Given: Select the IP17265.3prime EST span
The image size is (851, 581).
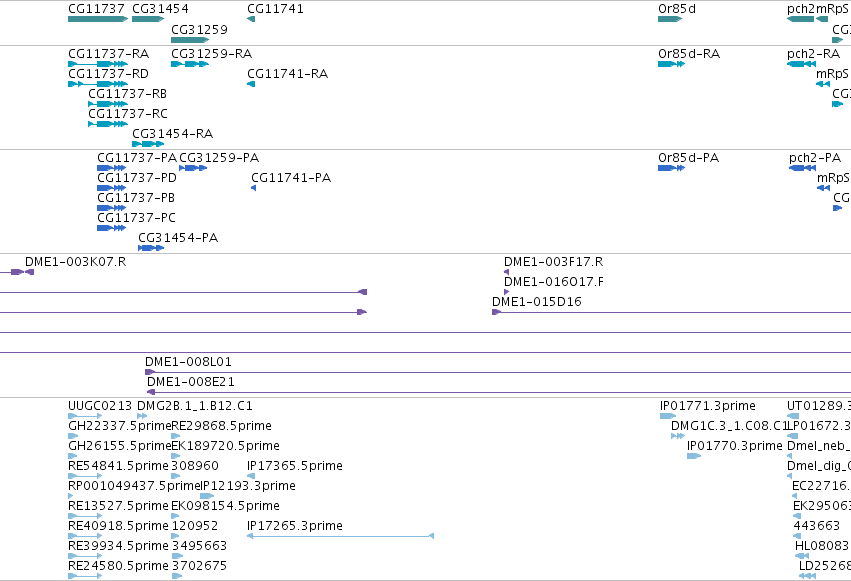Looking at the screenshot, I should click(340, 536).
